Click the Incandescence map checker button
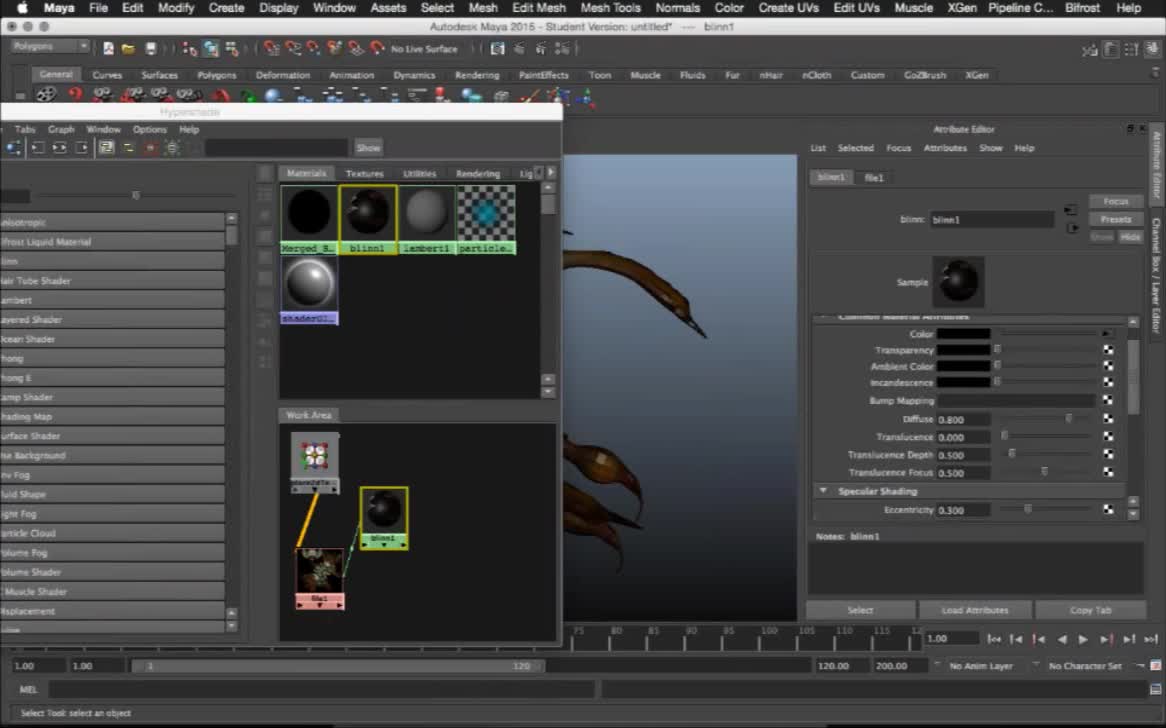The height and width of the screenshot is (728, 1166). point(1108,382)
